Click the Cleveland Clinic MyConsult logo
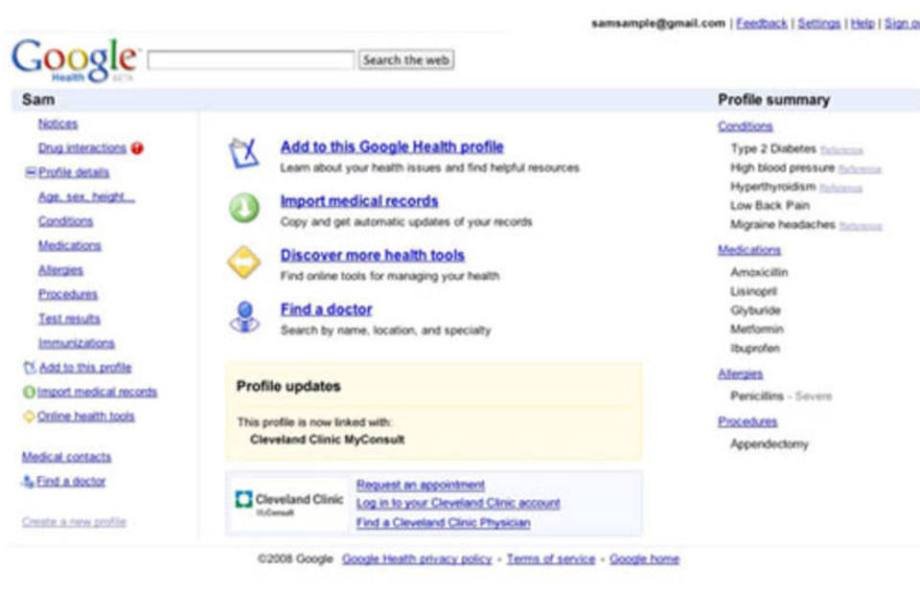920x613 pixels. point(289,502)
